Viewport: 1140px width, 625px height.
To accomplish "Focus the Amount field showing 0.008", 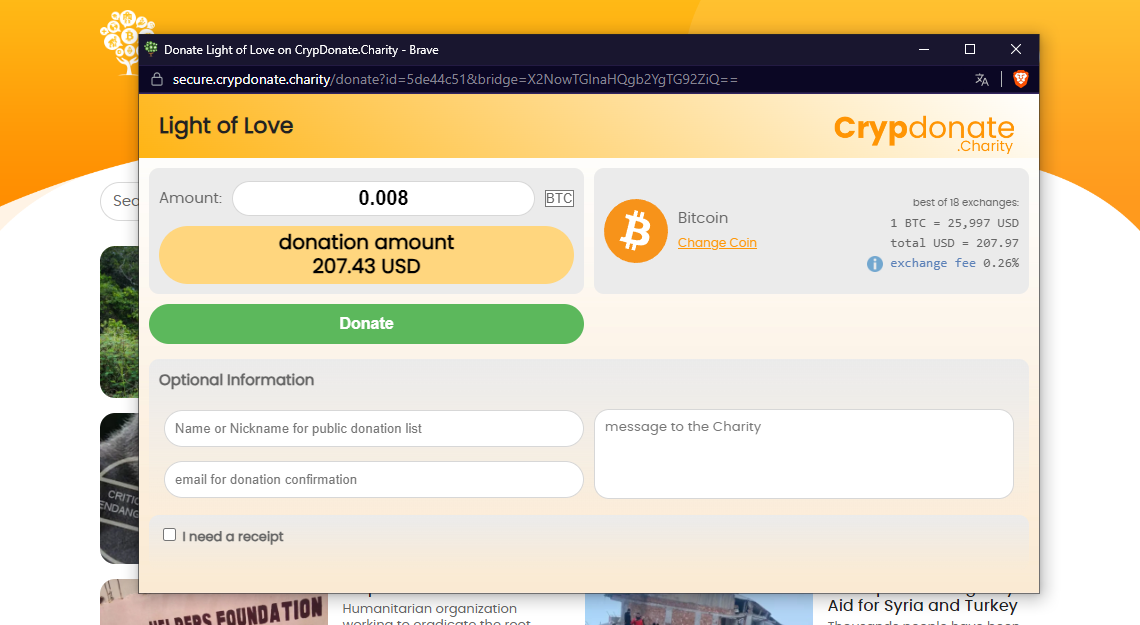I will (383, 198).
